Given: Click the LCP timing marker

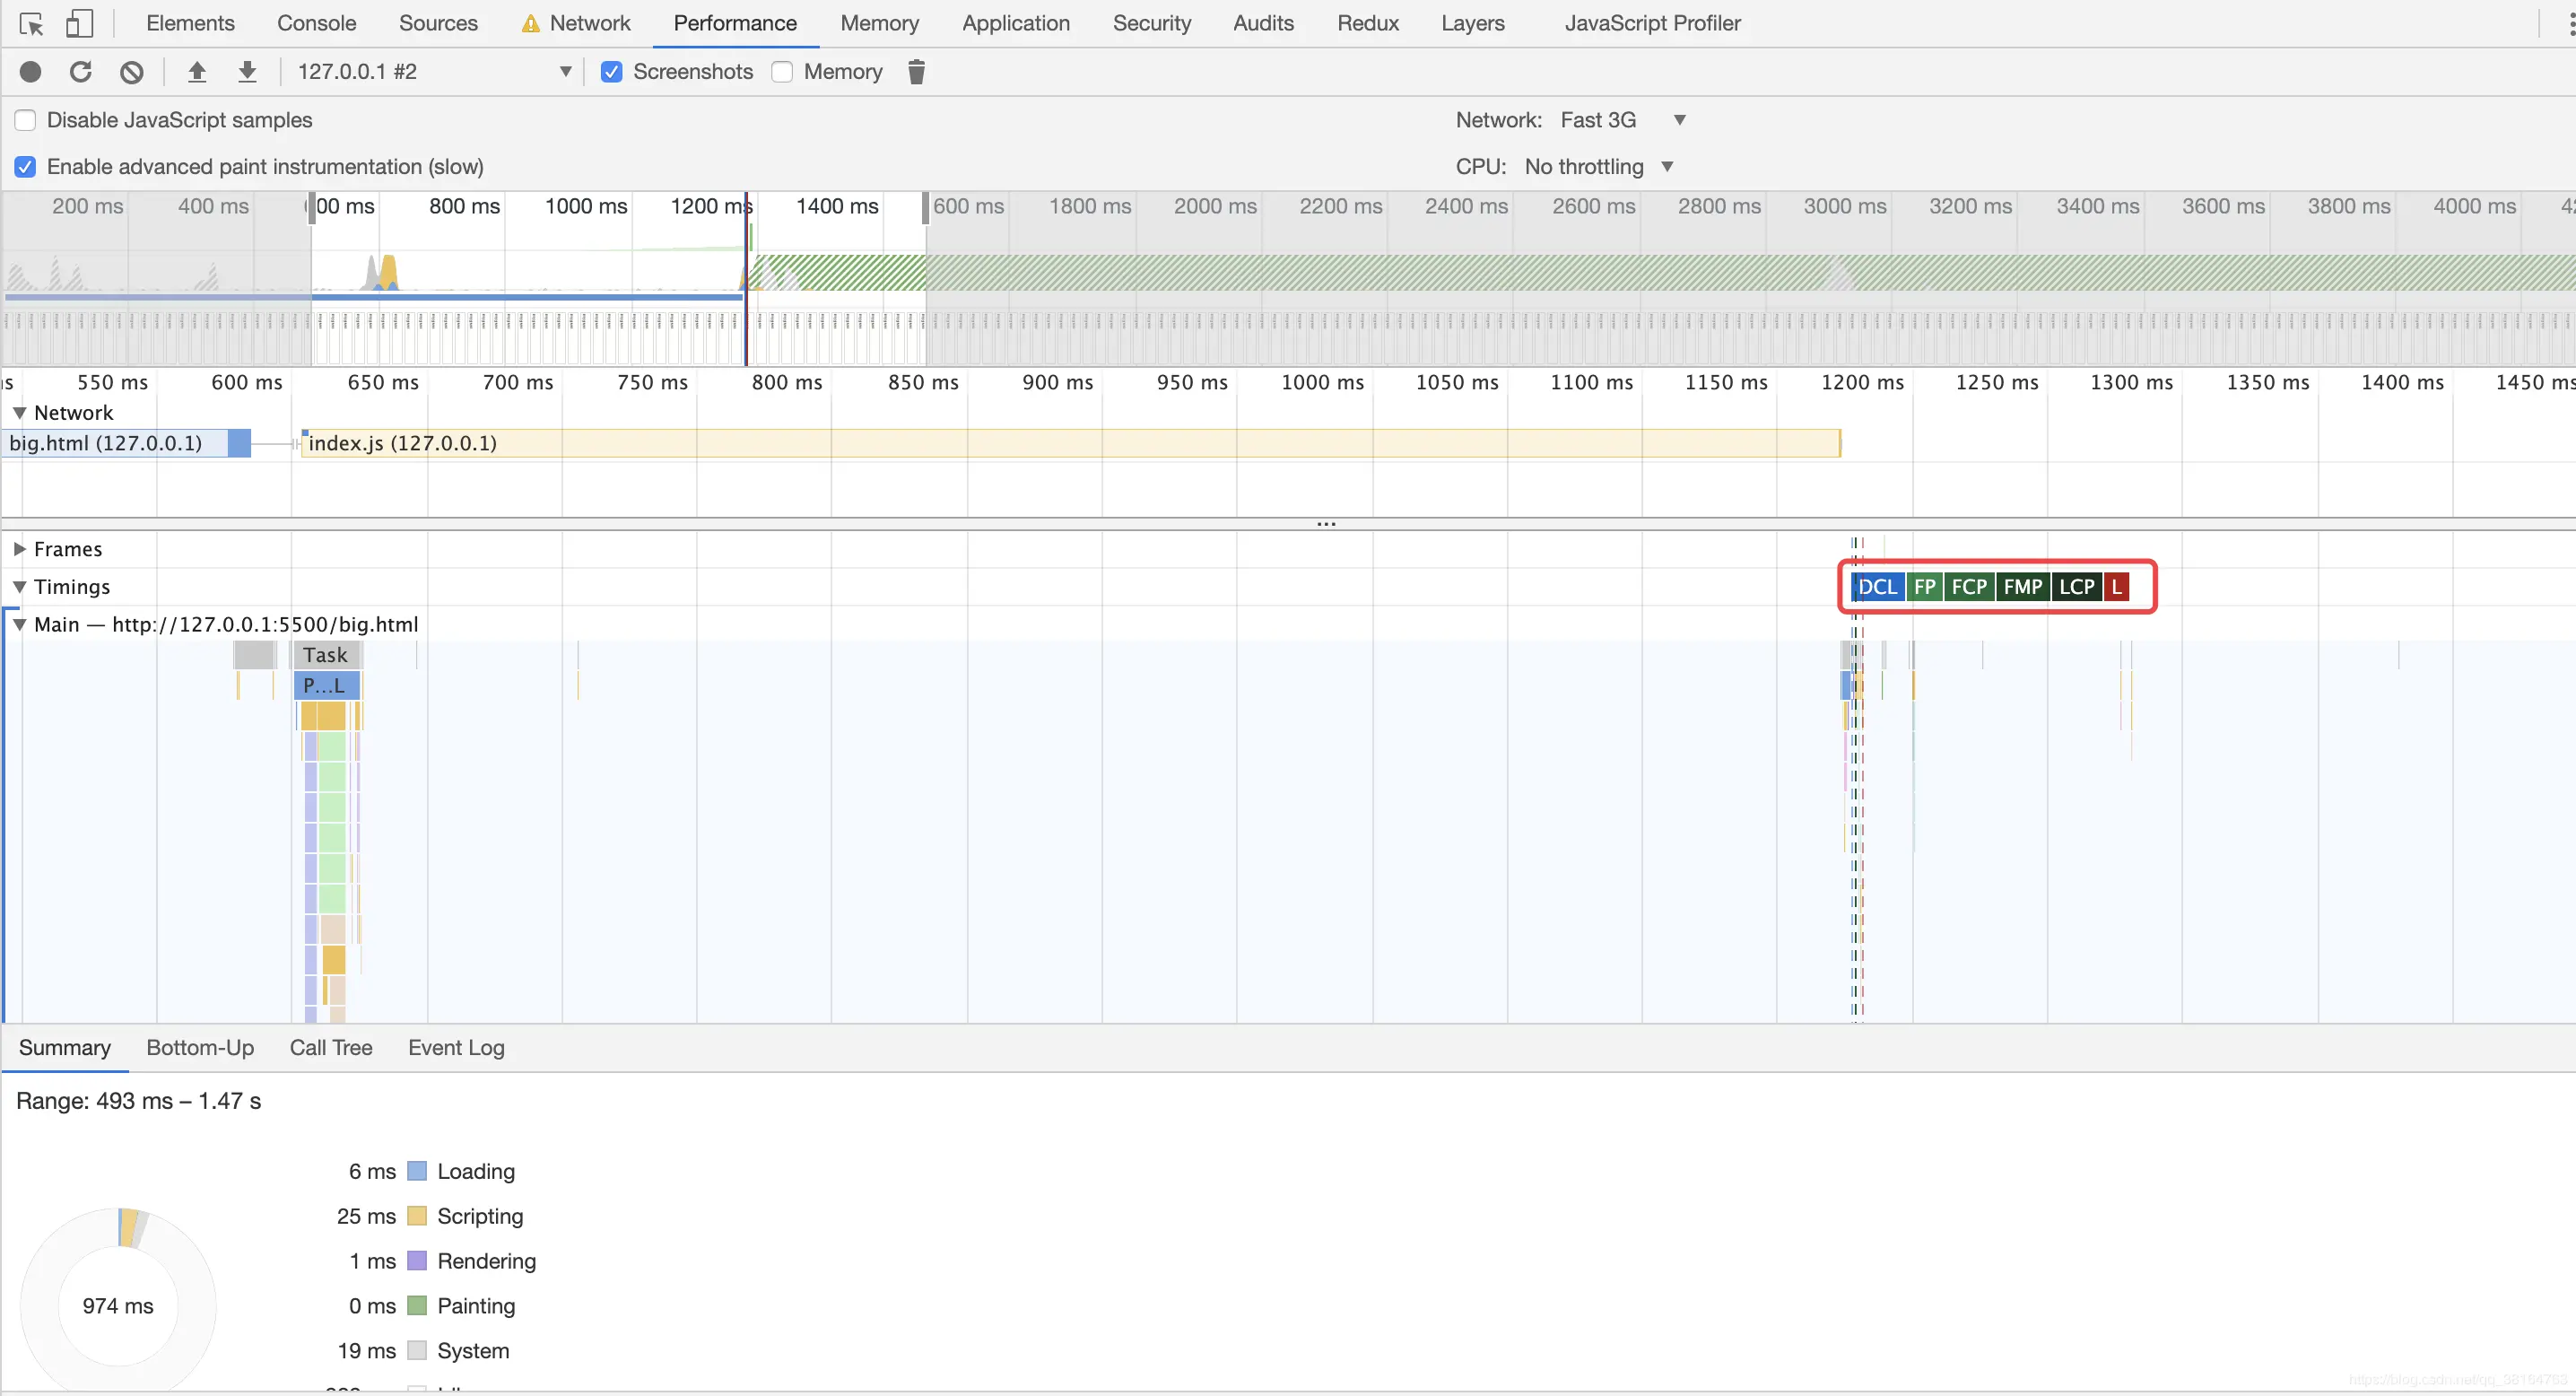Looking at the screenshot, I should coord(2076,587).
